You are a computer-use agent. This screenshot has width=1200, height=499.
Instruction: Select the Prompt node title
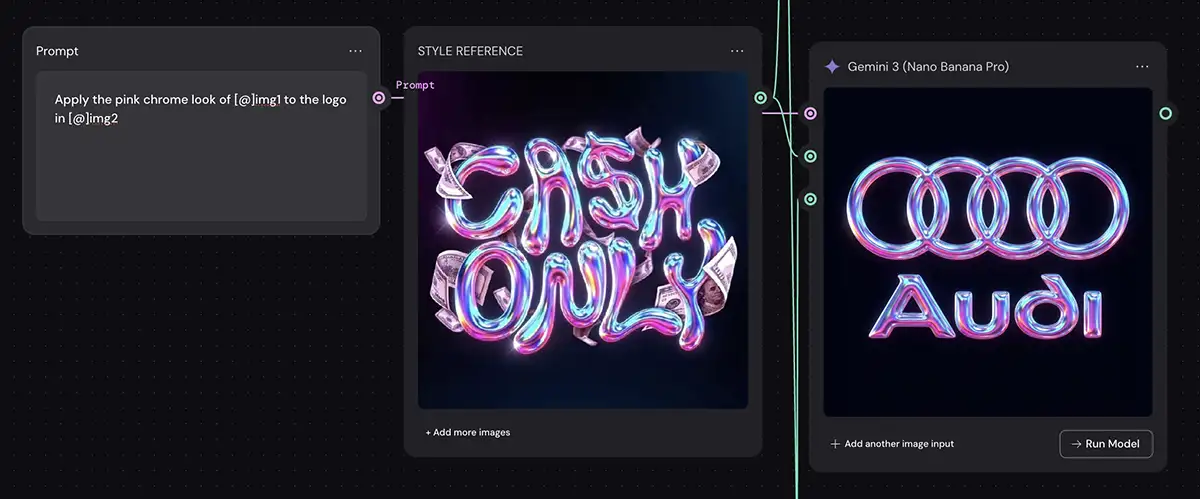click(57, 51)
